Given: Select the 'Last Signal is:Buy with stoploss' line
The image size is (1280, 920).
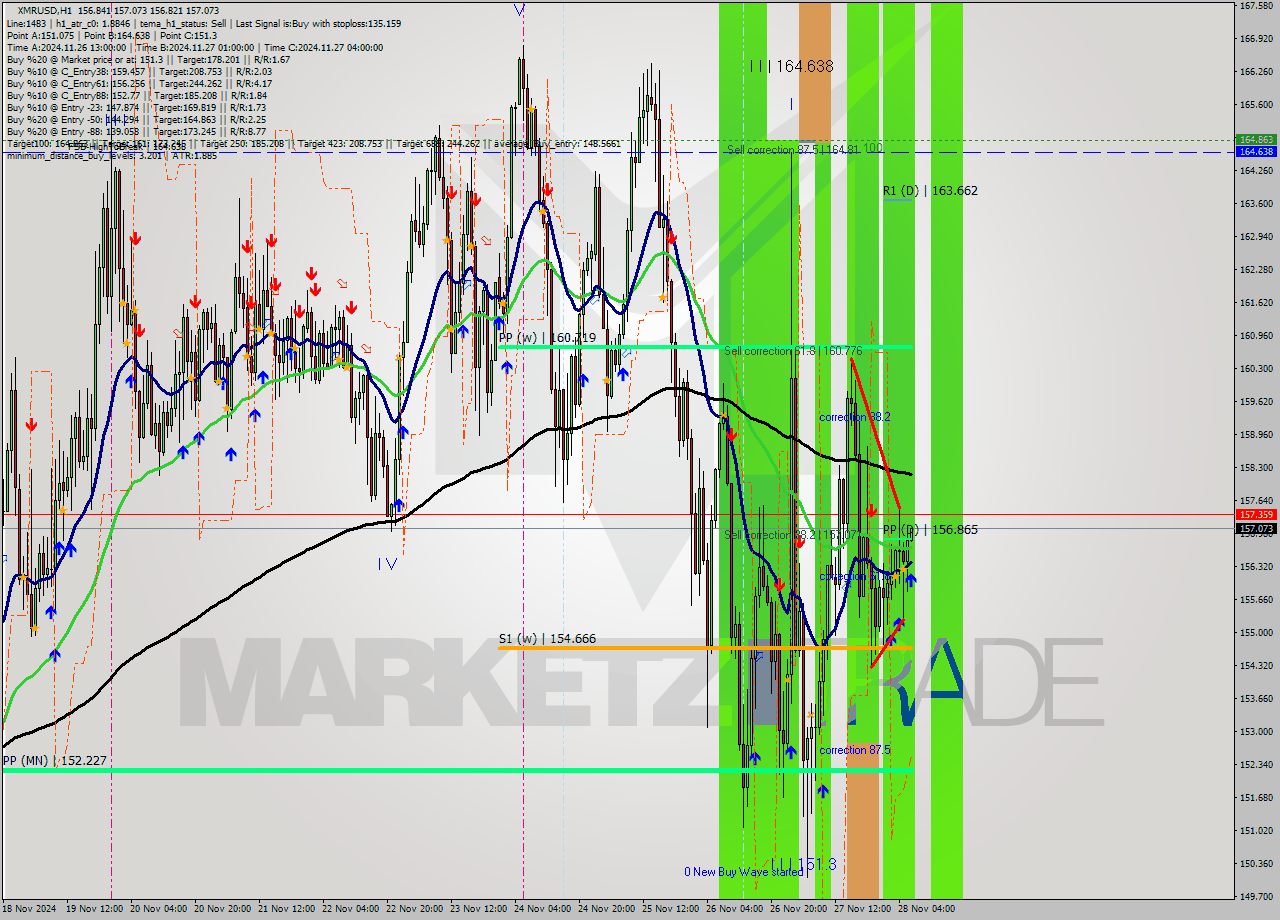Looking at the screenshot, I should click(x=318, y=23).
